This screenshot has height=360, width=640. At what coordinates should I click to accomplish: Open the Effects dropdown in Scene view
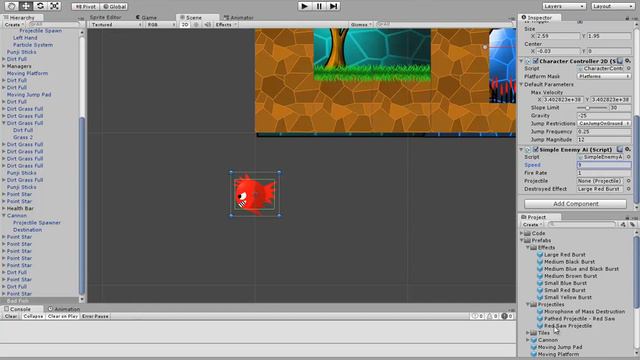[225, 24]
